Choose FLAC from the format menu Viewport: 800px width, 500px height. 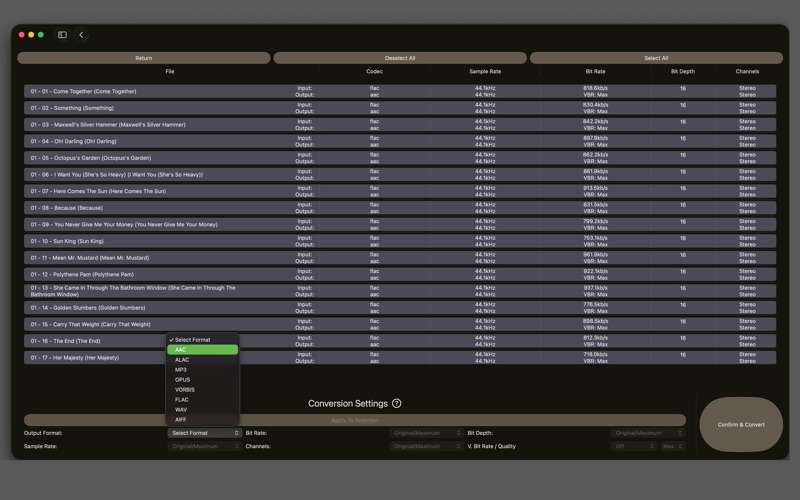pos(203,399)
